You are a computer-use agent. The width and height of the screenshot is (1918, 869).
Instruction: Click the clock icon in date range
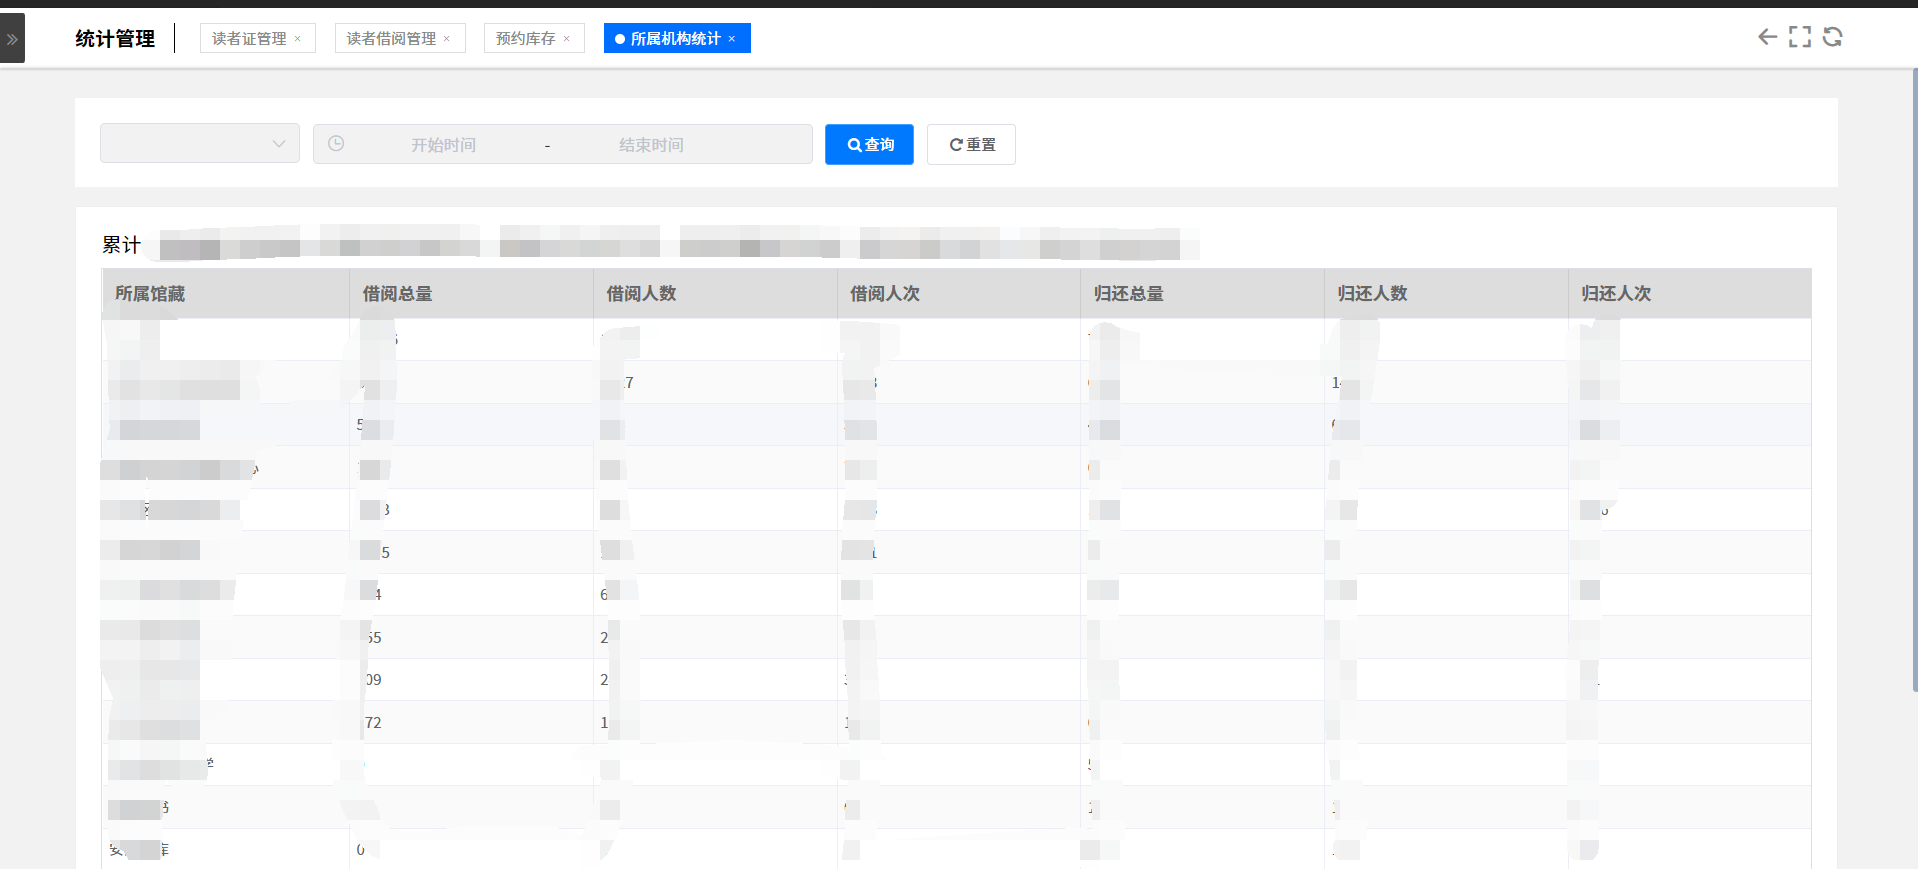click(x=336, y=144)
